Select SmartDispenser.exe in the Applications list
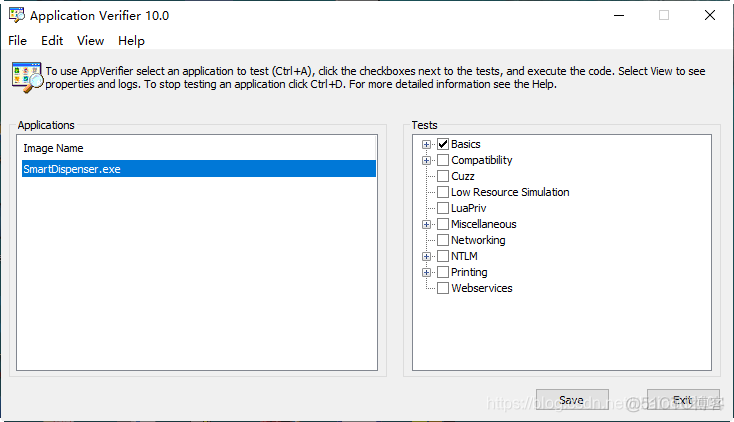Screen dimensions: 734x422 (71, 169)
